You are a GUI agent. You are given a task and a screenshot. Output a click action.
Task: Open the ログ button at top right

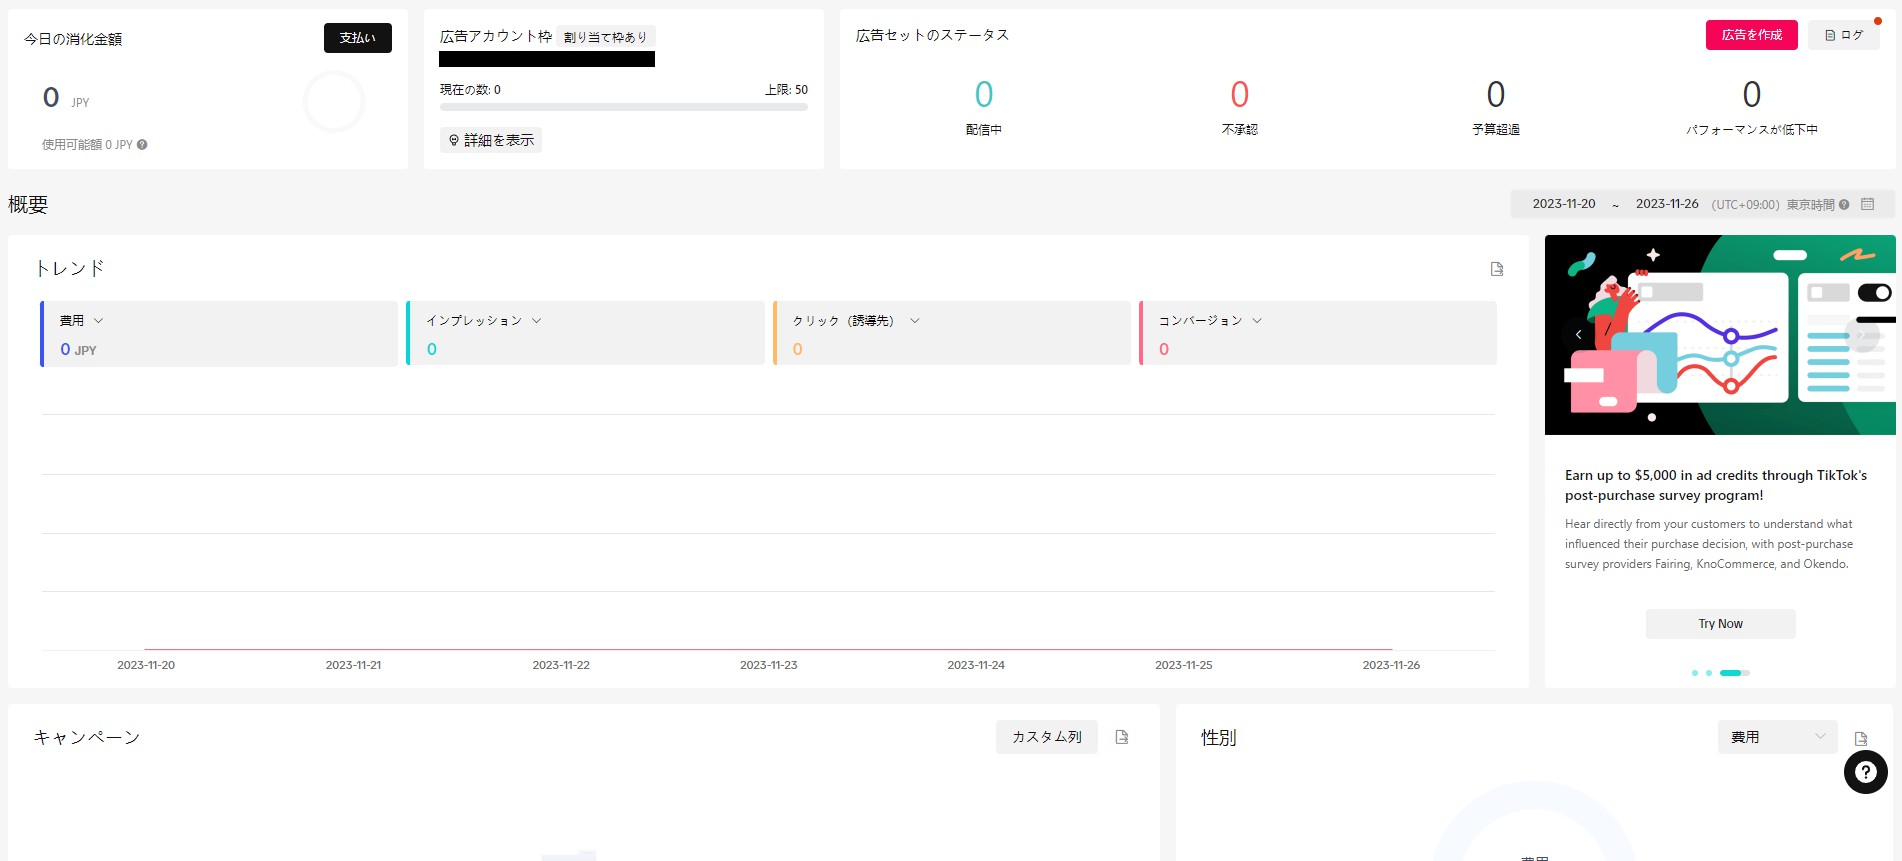(x=1843, y=35)
